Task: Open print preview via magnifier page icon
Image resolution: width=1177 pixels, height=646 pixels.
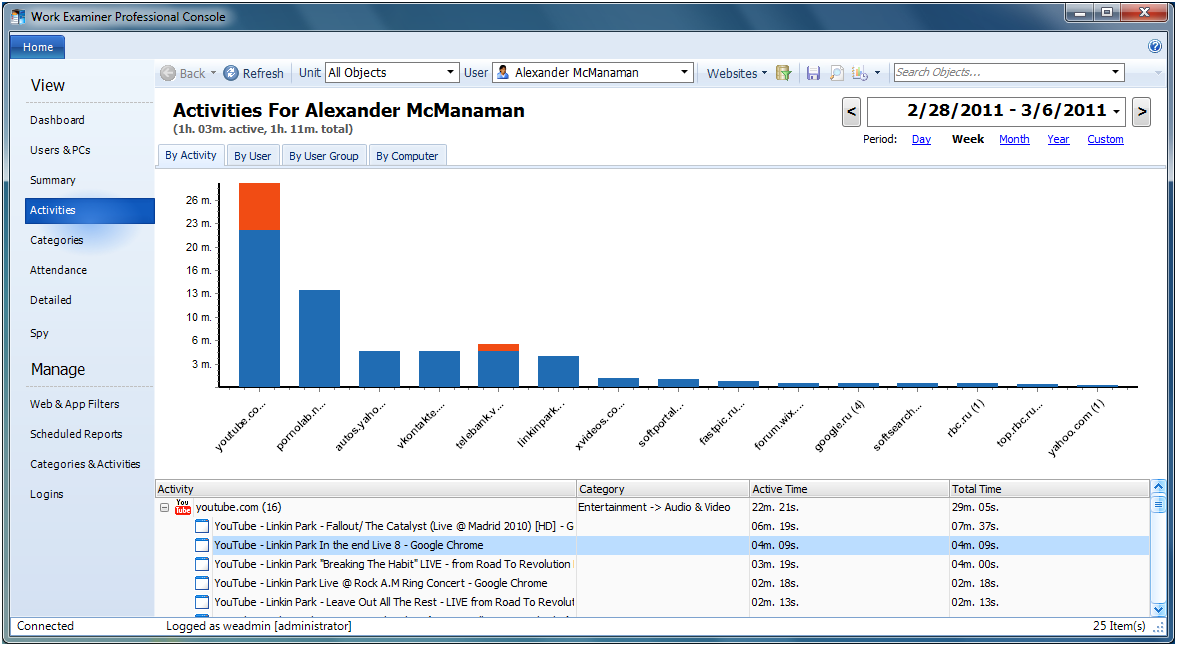Action: [x=836, y=73]
